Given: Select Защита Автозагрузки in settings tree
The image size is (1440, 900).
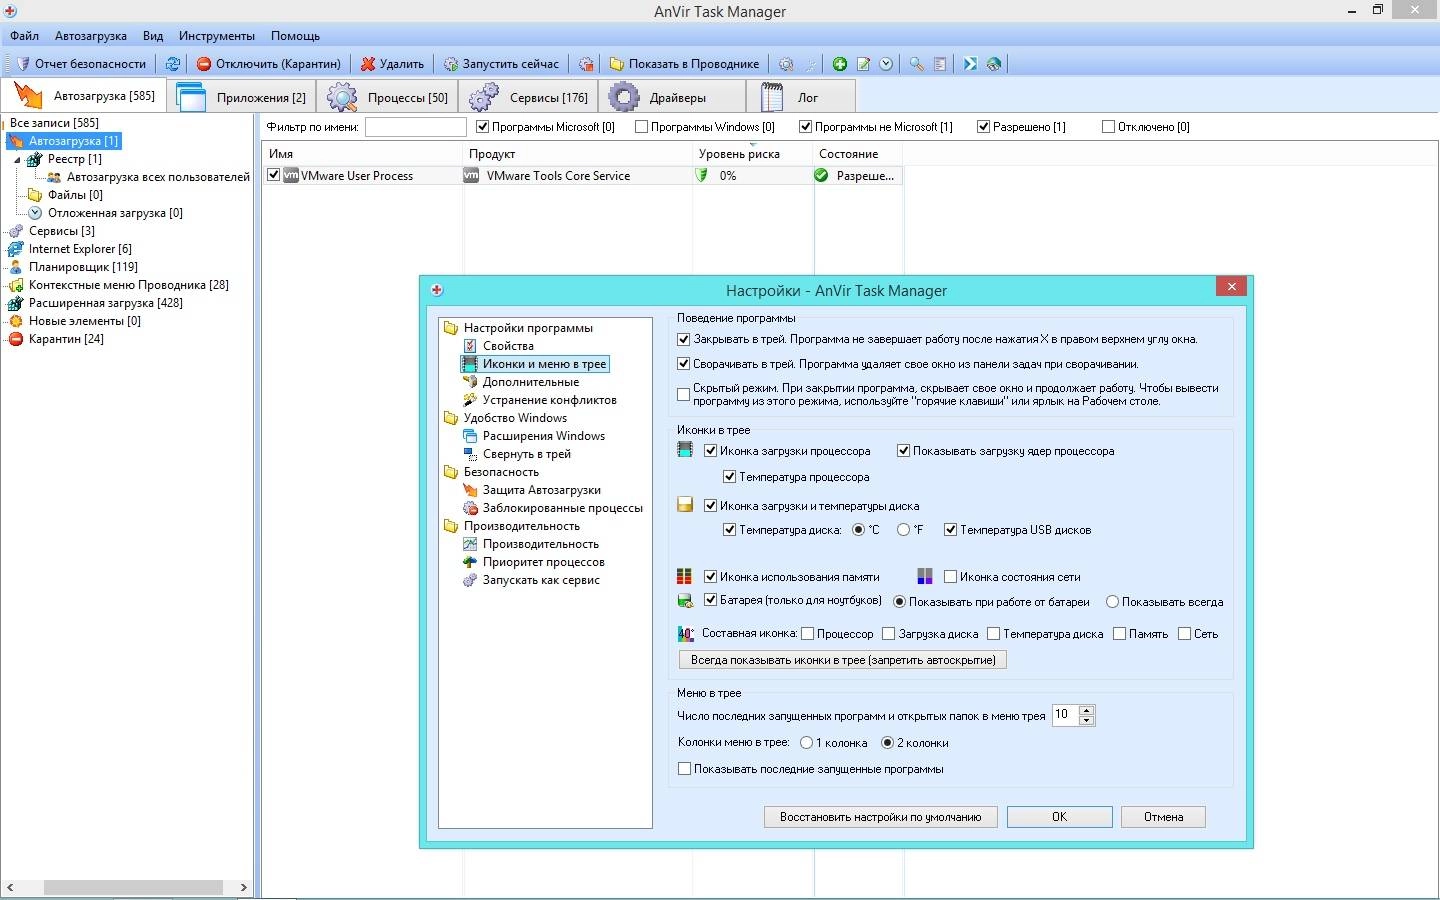Looking at the screenshot, I should [x=541, y=490].
